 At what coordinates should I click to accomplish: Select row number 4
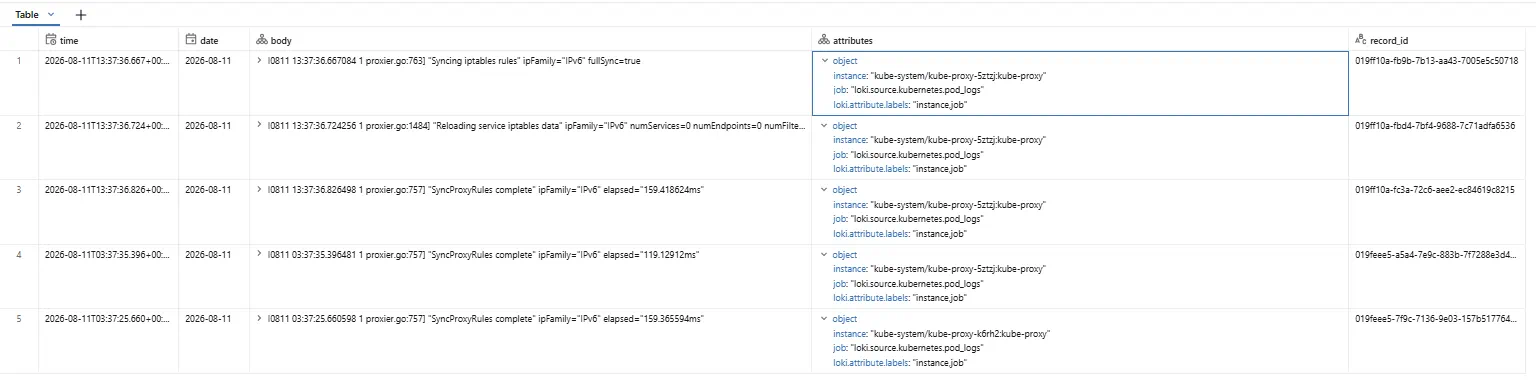(18, 255)
